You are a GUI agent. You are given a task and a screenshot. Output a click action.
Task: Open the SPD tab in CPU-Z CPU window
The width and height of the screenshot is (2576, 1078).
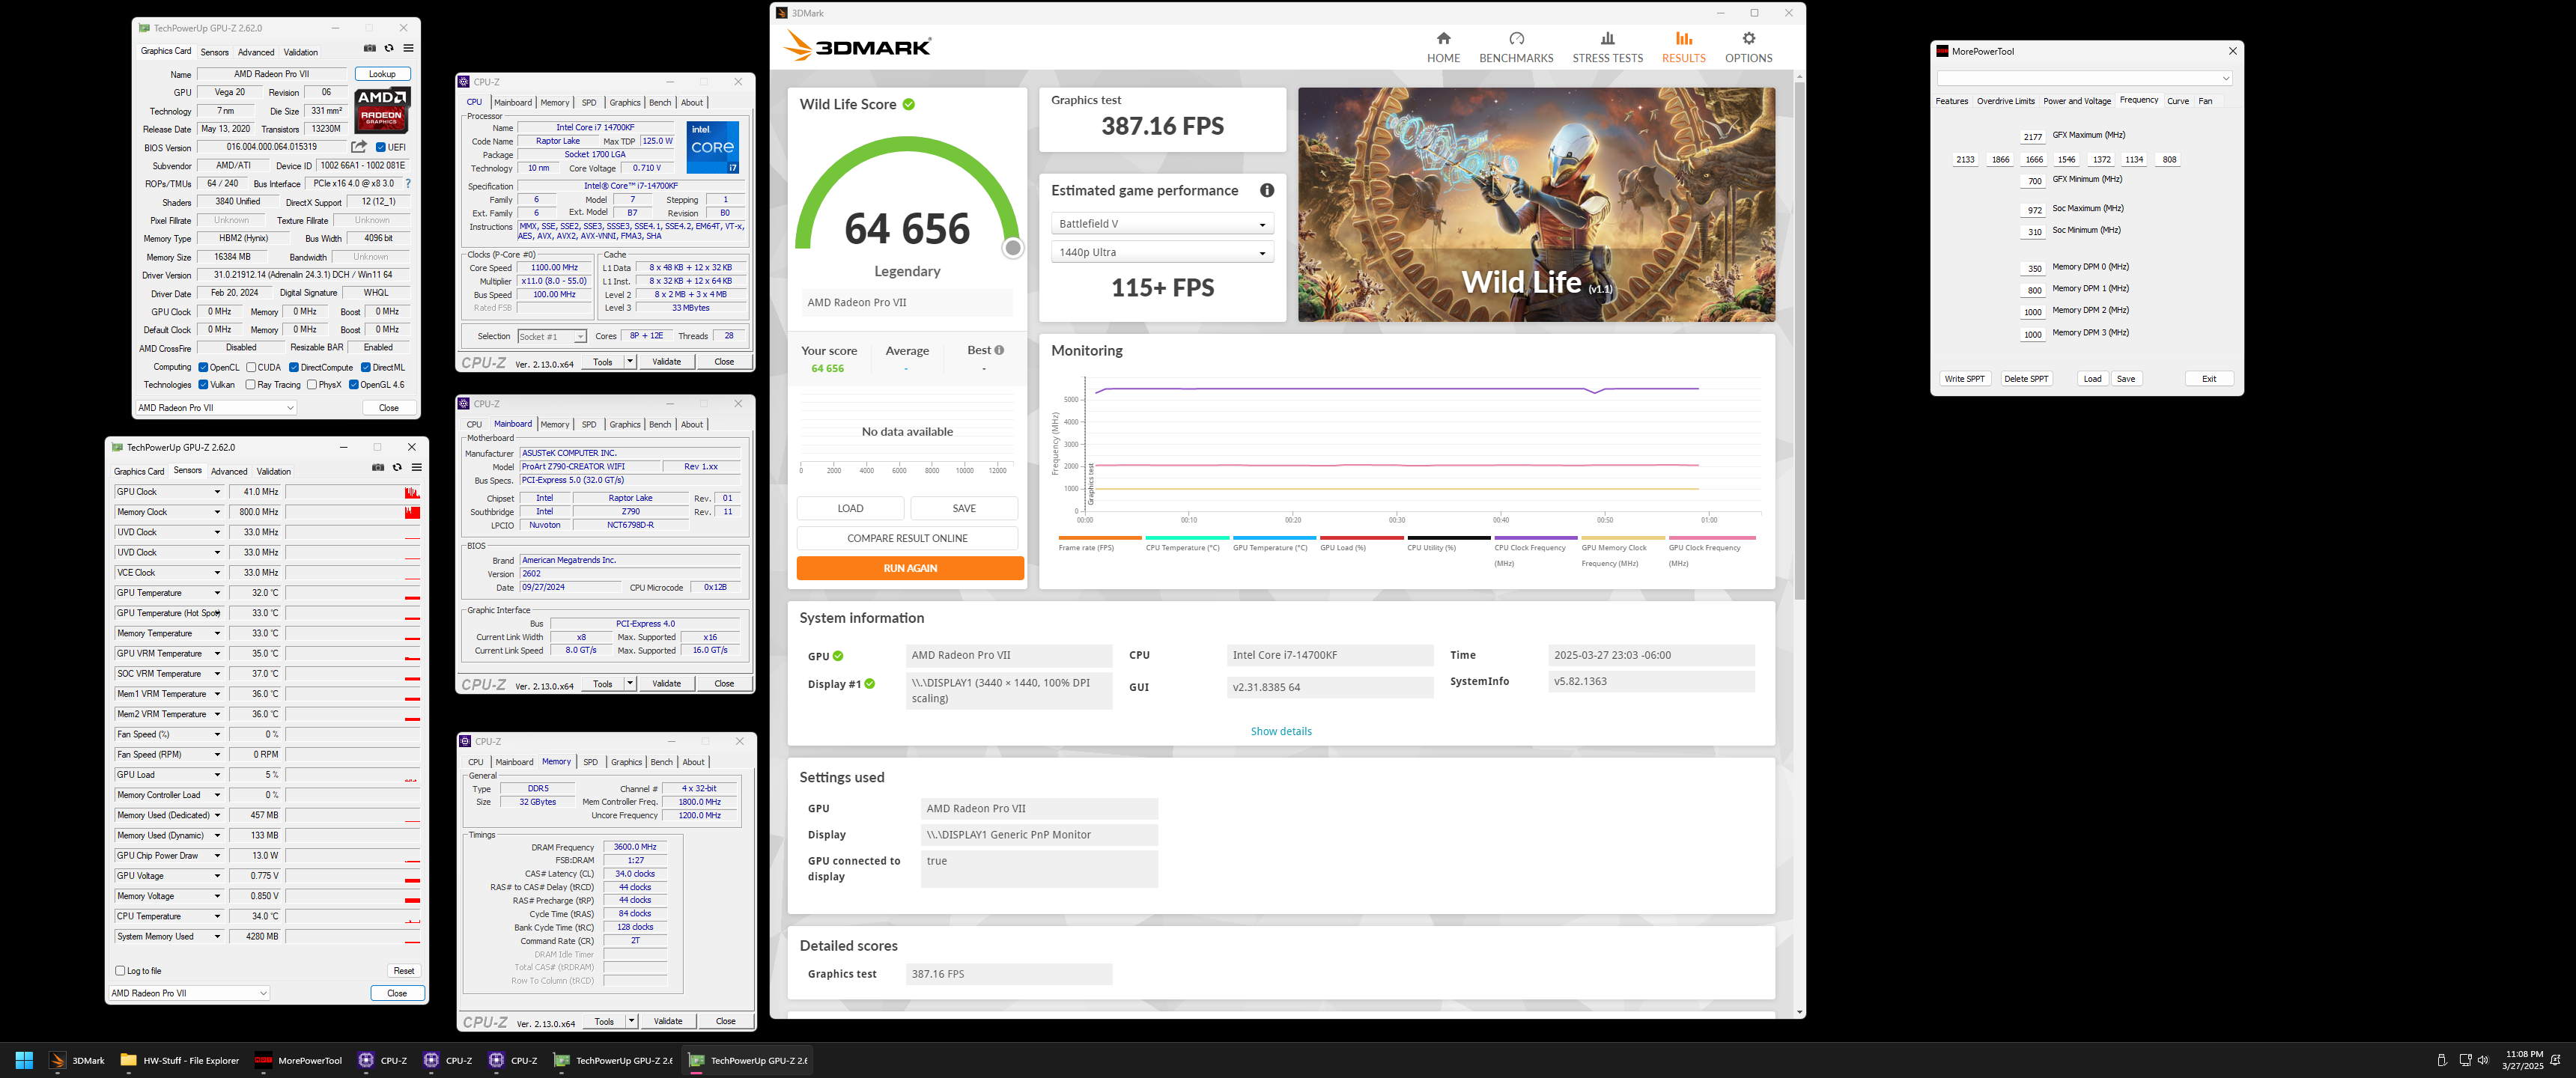coord(589,102)
